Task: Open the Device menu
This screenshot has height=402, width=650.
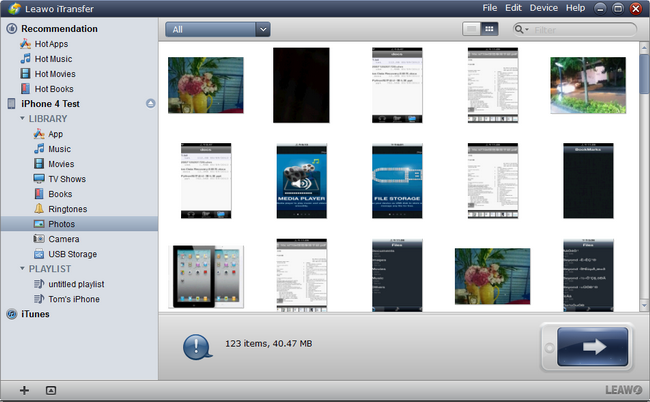Action: tap(543, 8)
